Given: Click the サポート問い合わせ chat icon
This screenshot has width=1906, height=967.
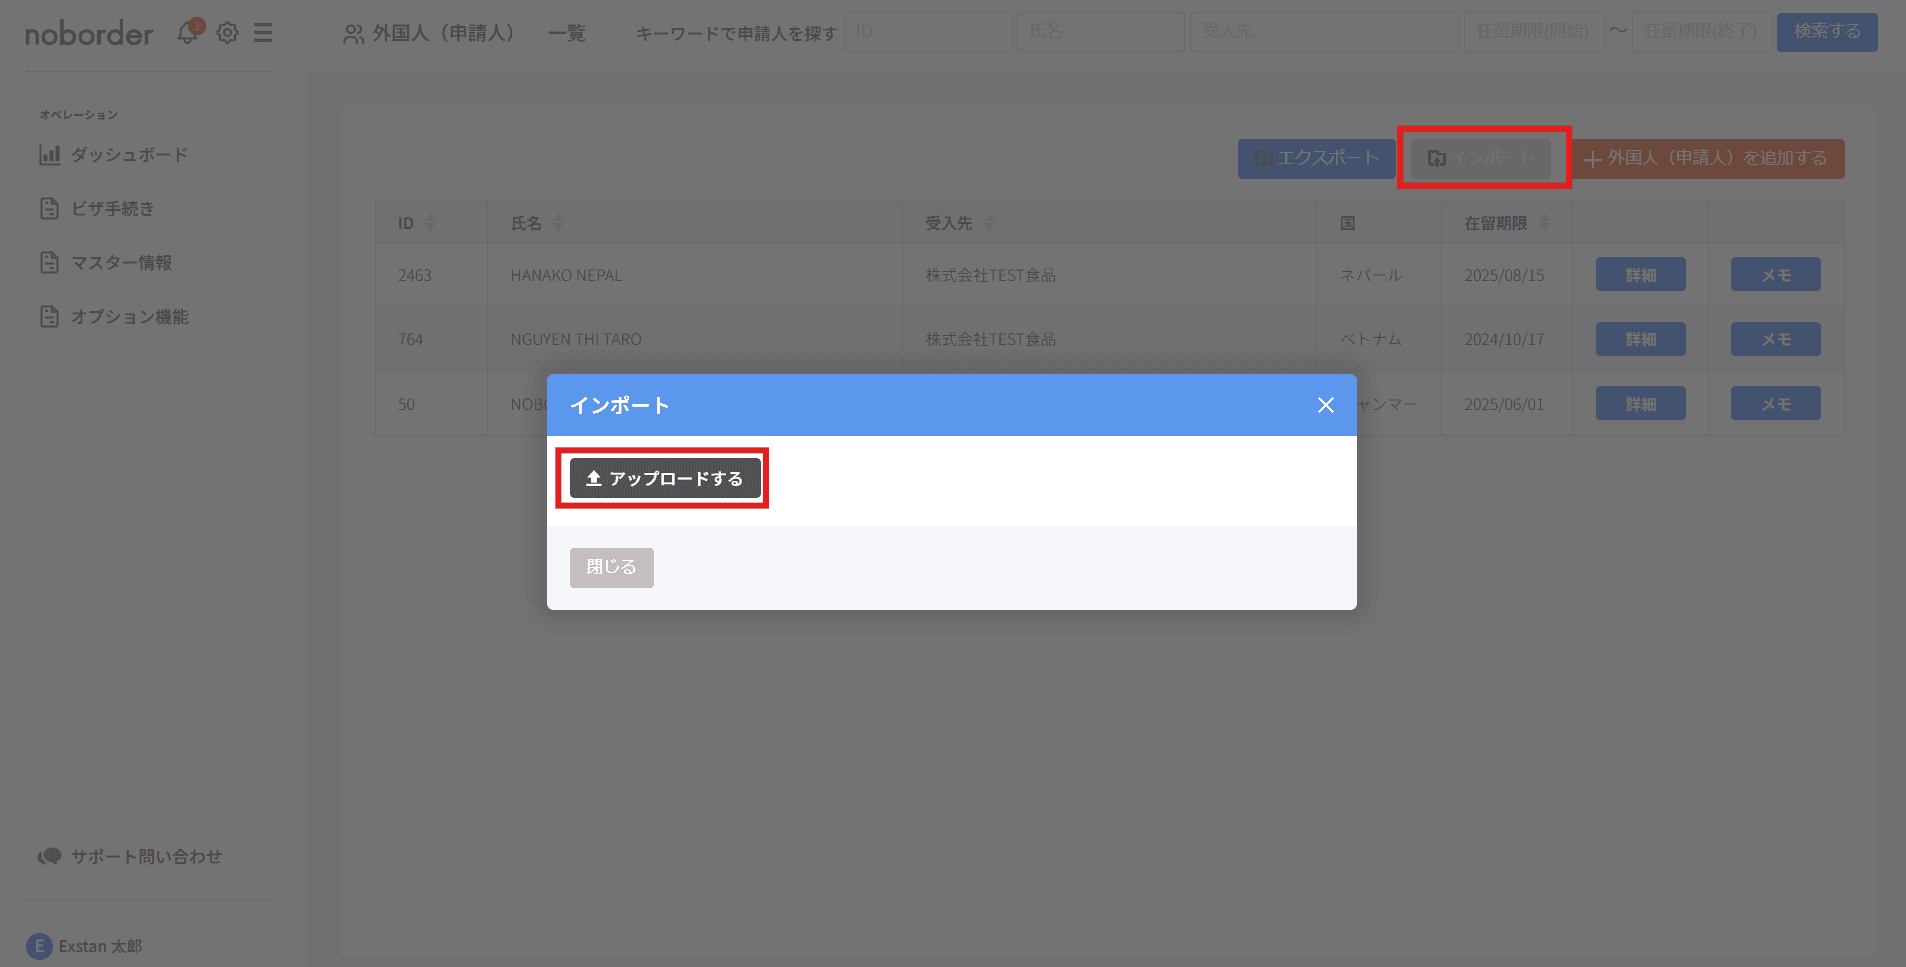Looking at the screenshot, I should pos(48,856).
